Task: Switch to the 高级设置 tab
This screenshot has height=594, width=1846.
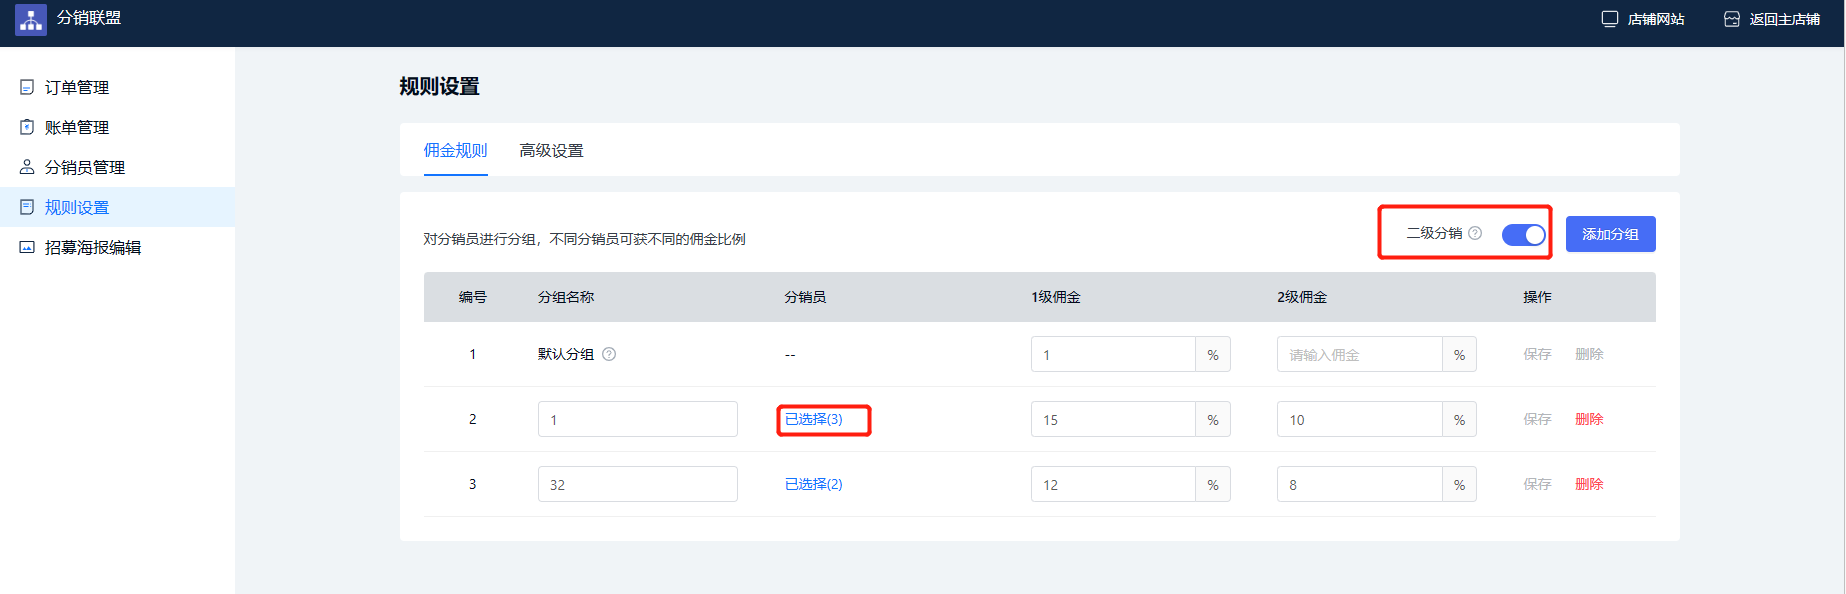Action: tap(551, 150)
